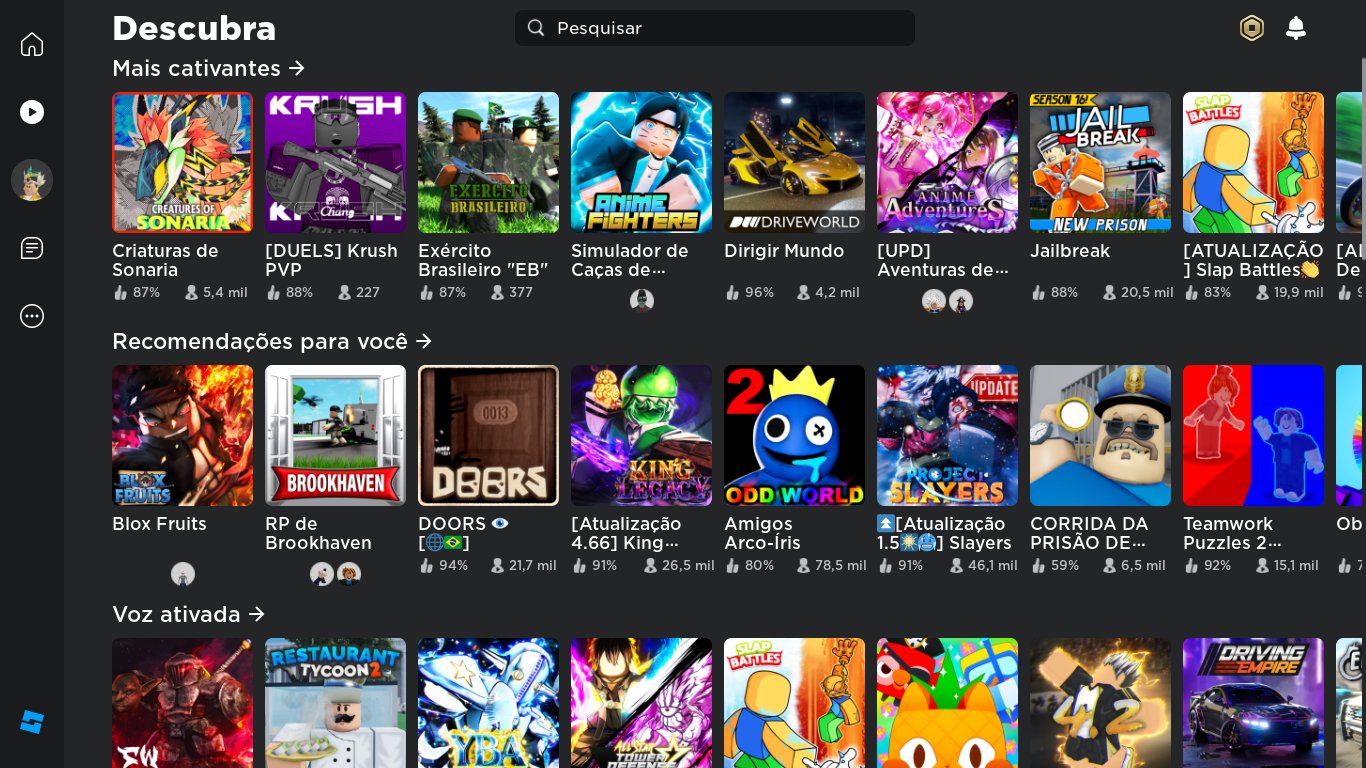Viewport: 1366px width, 768px height.
Task: Open the Krush PVP game thumbnail
Action: pyautogui.click(x=335, y=163)
